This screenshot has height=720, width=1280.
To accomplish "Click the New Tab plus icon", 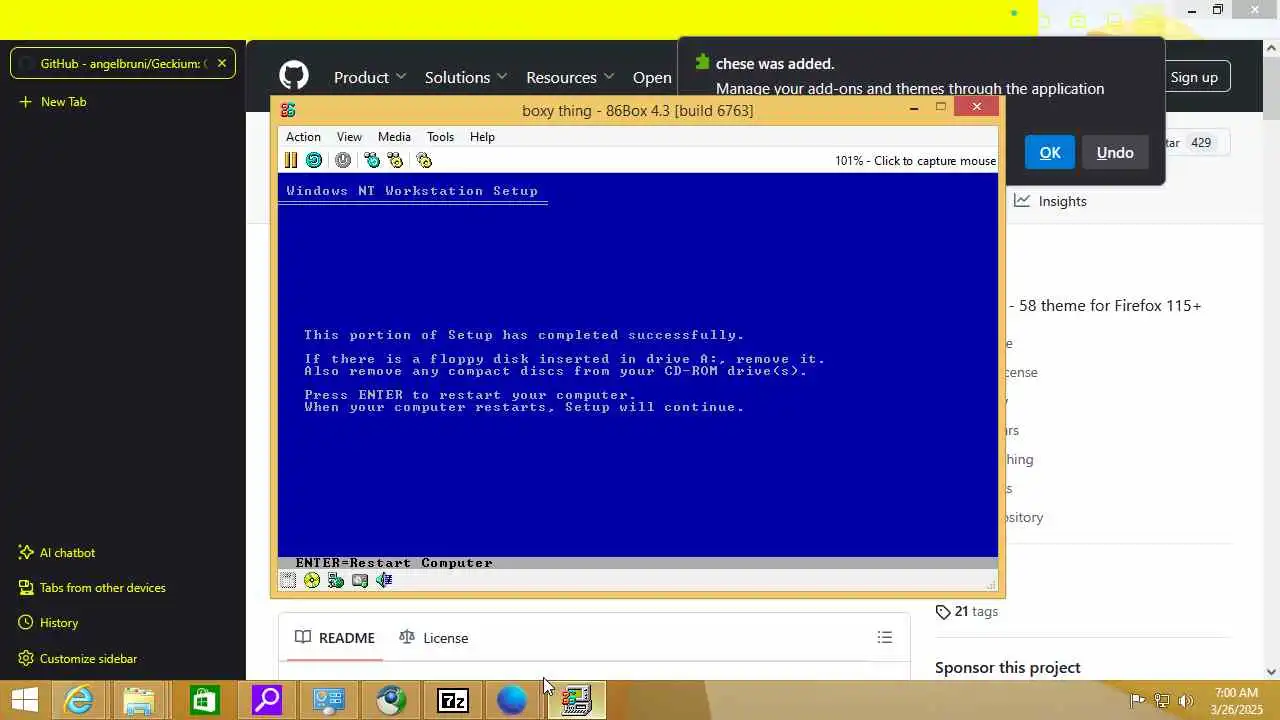I will (x=25, y=102).
